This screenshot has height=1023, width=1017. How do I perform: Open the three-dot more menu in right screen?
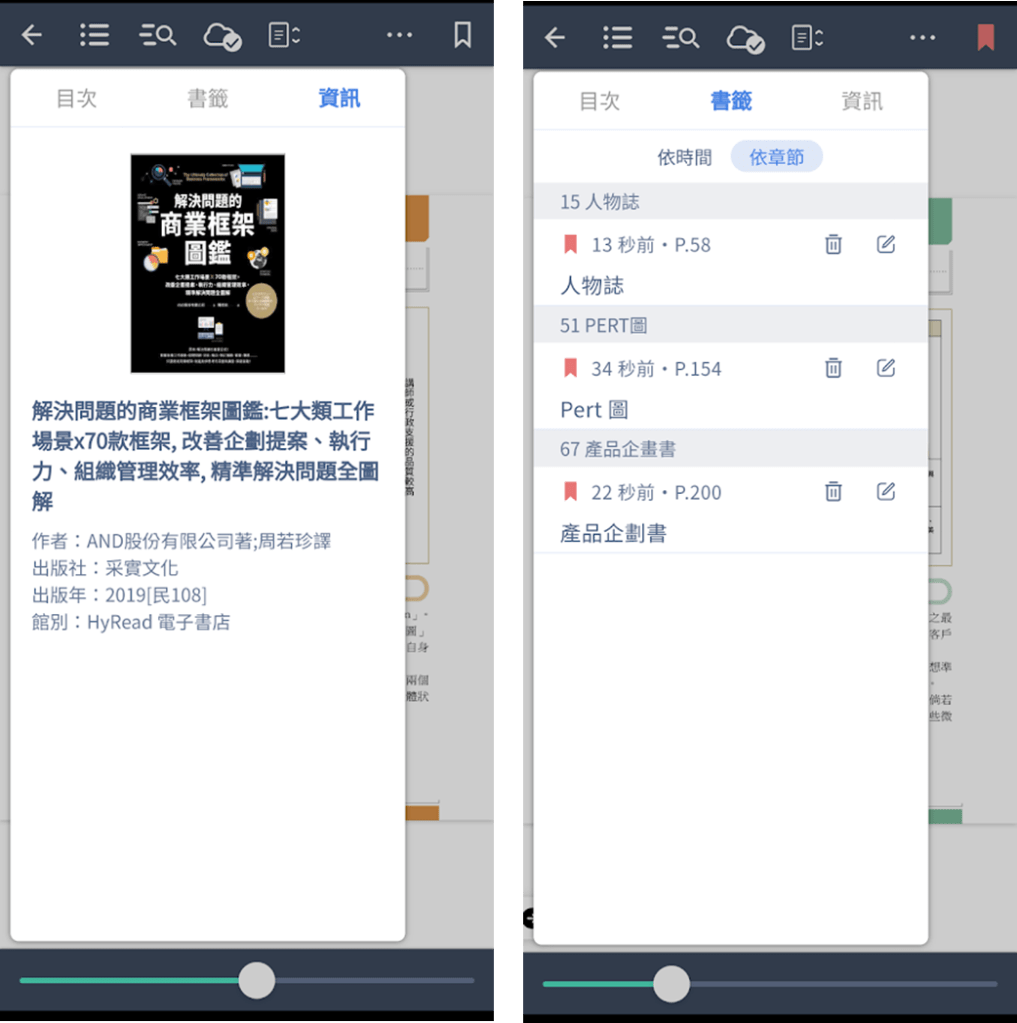922,38
